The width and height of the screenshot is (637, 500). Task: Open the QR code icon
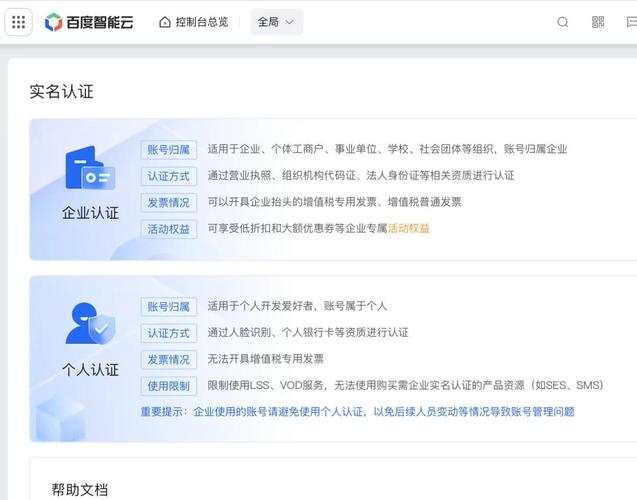click(598, 22)
